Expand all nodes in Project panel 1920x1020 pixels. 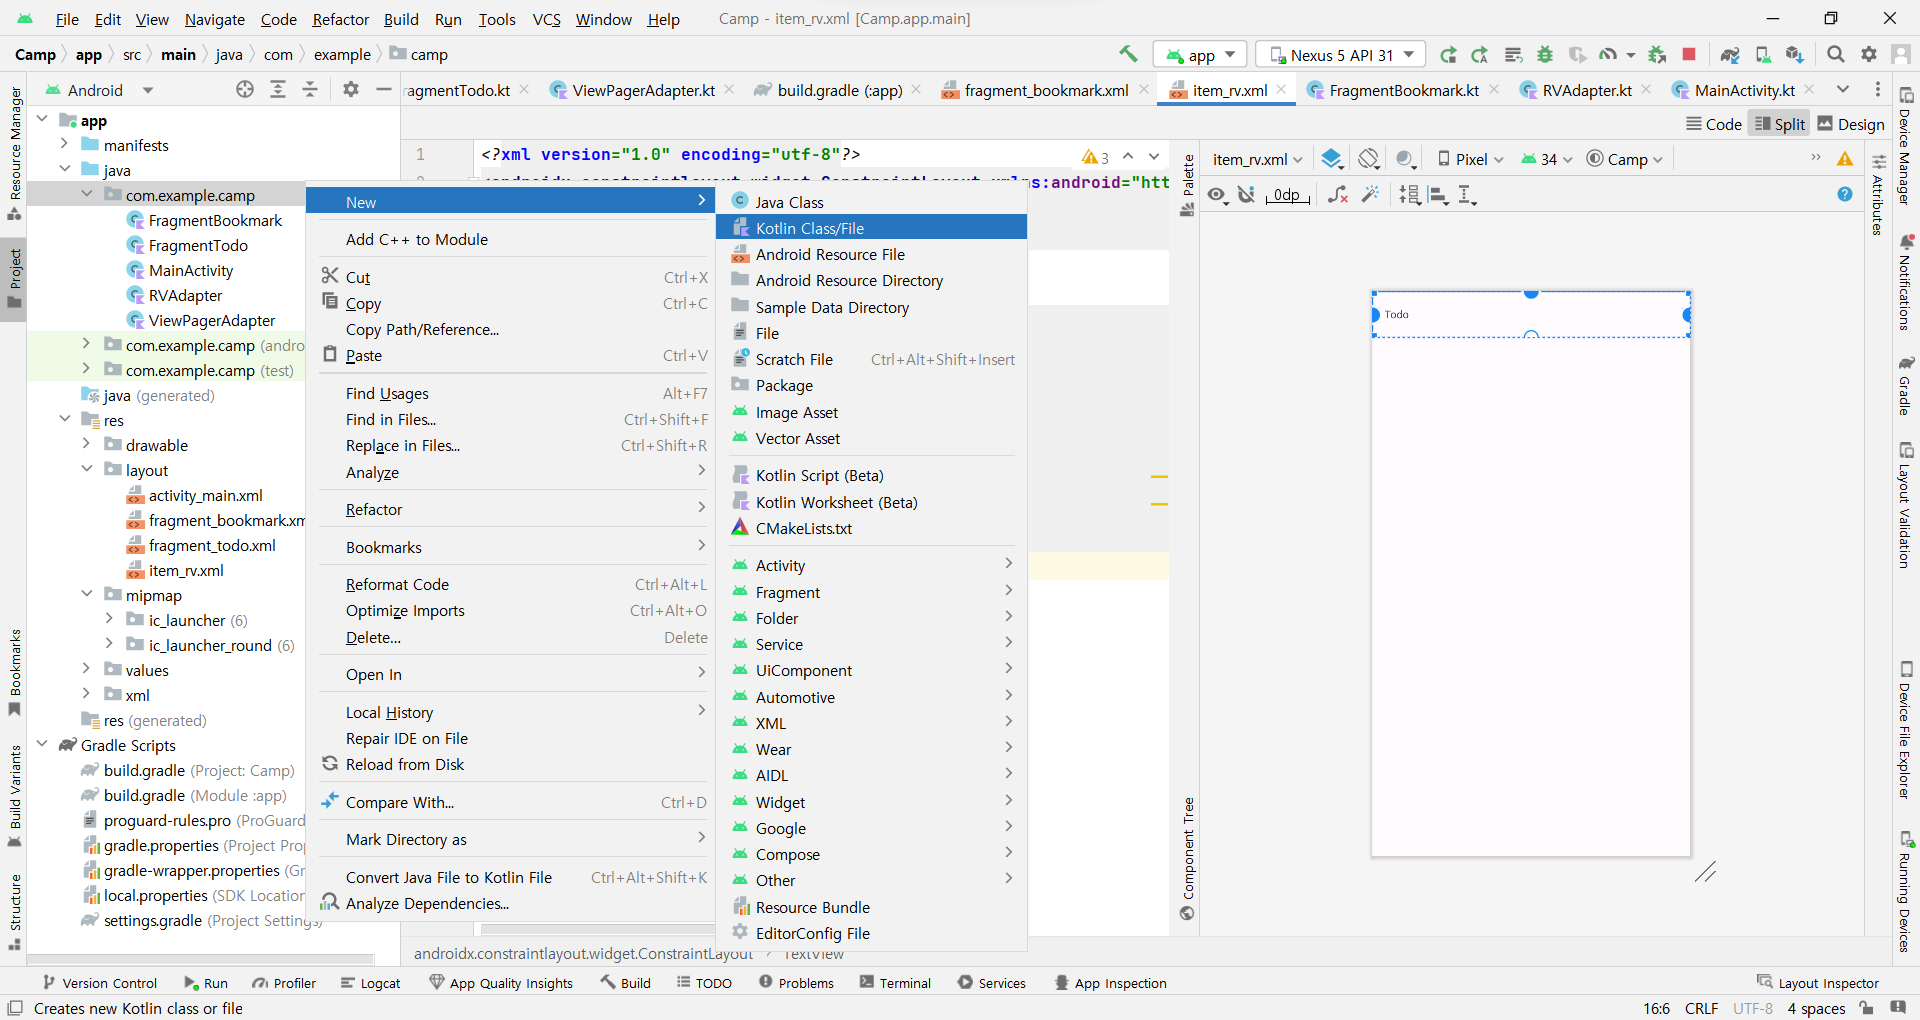pos(278,90)
